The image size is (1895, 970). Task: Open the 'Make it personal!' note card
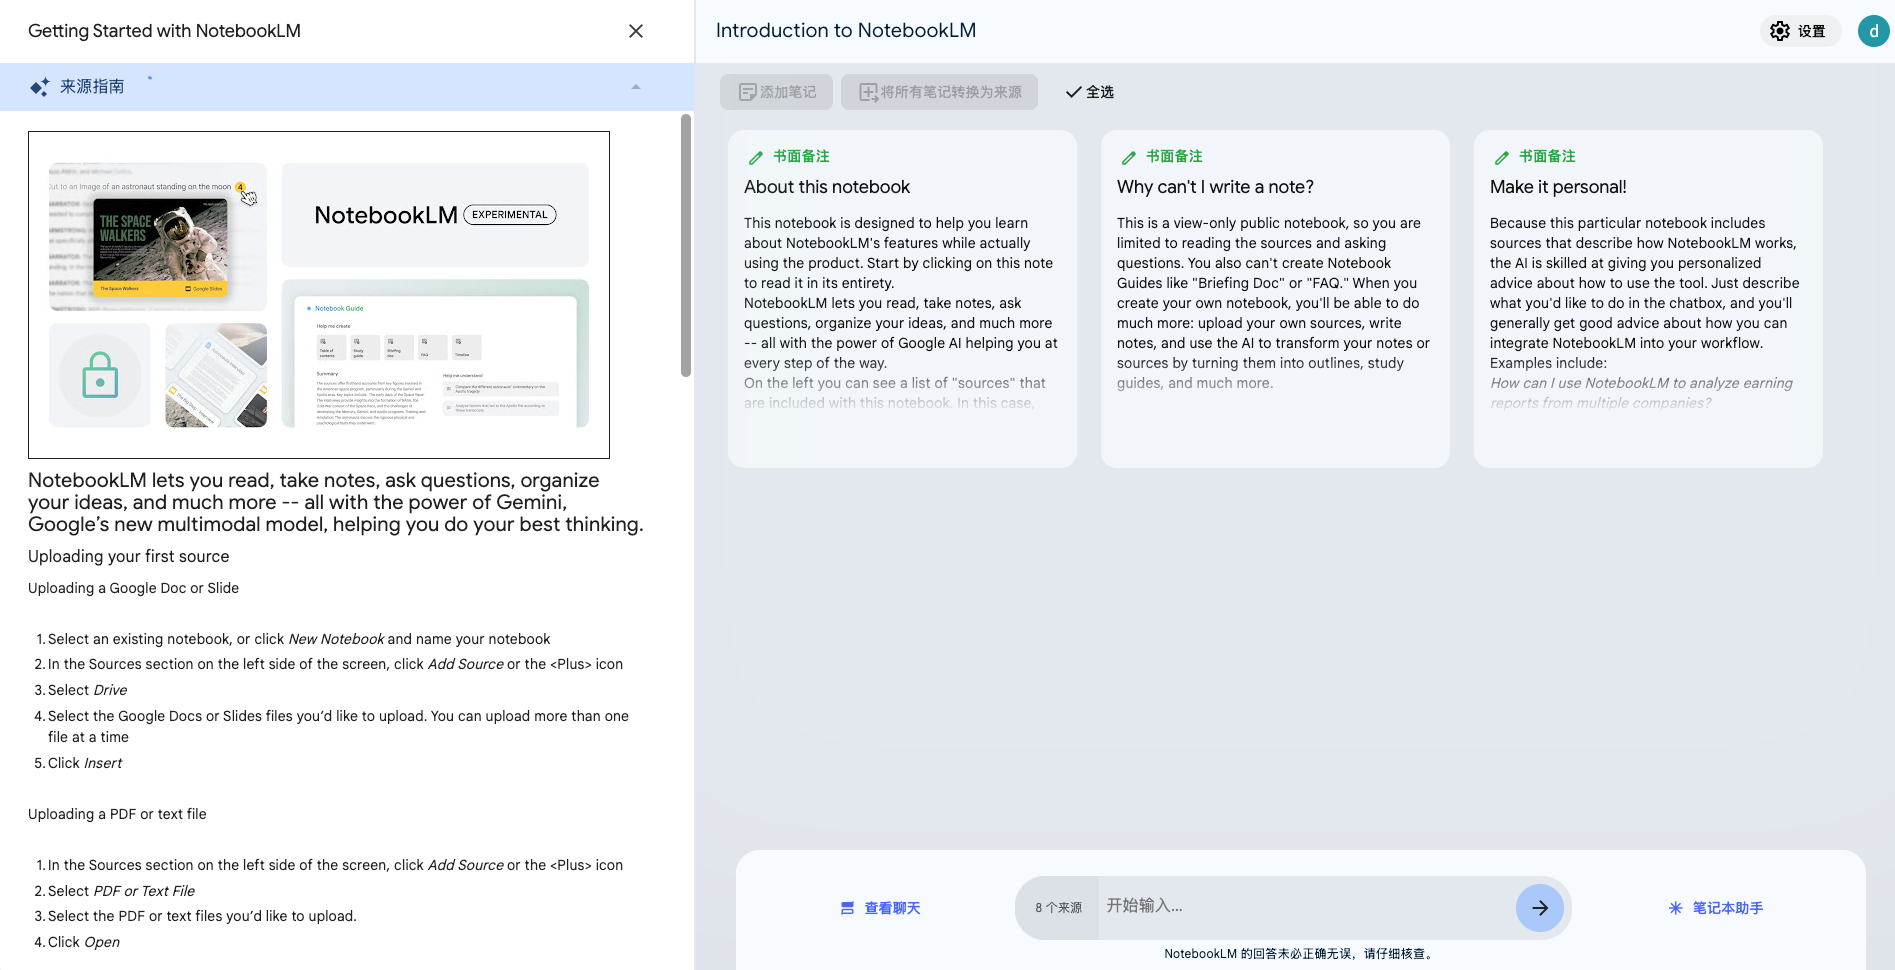pos(1648,299)
